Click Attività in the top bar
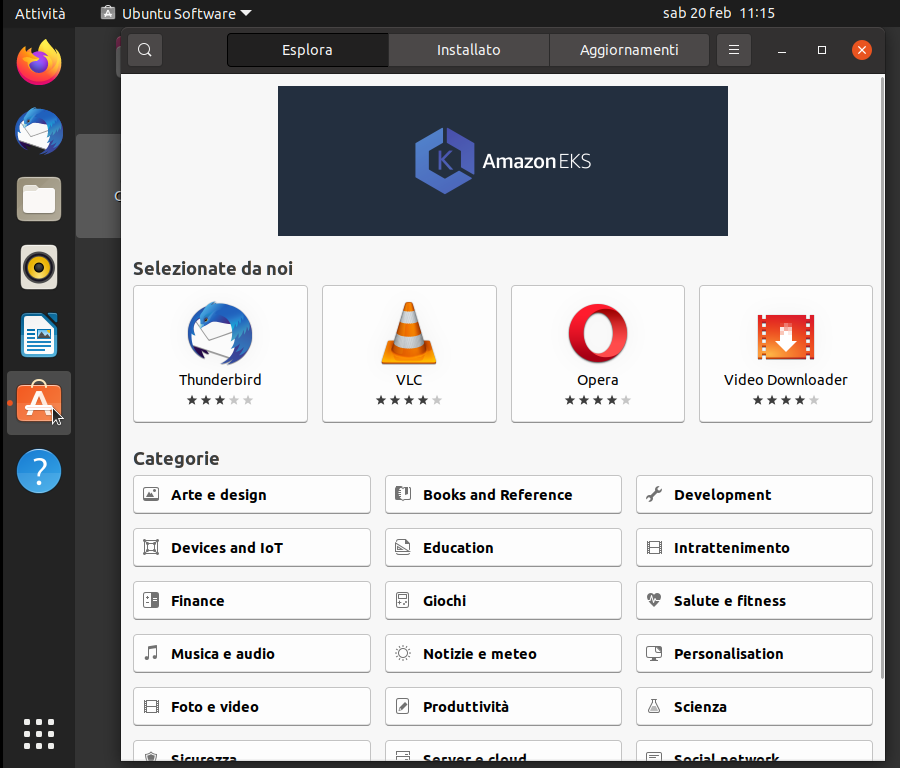The width and height of the screenshot is (900, 768). point(40,13)
